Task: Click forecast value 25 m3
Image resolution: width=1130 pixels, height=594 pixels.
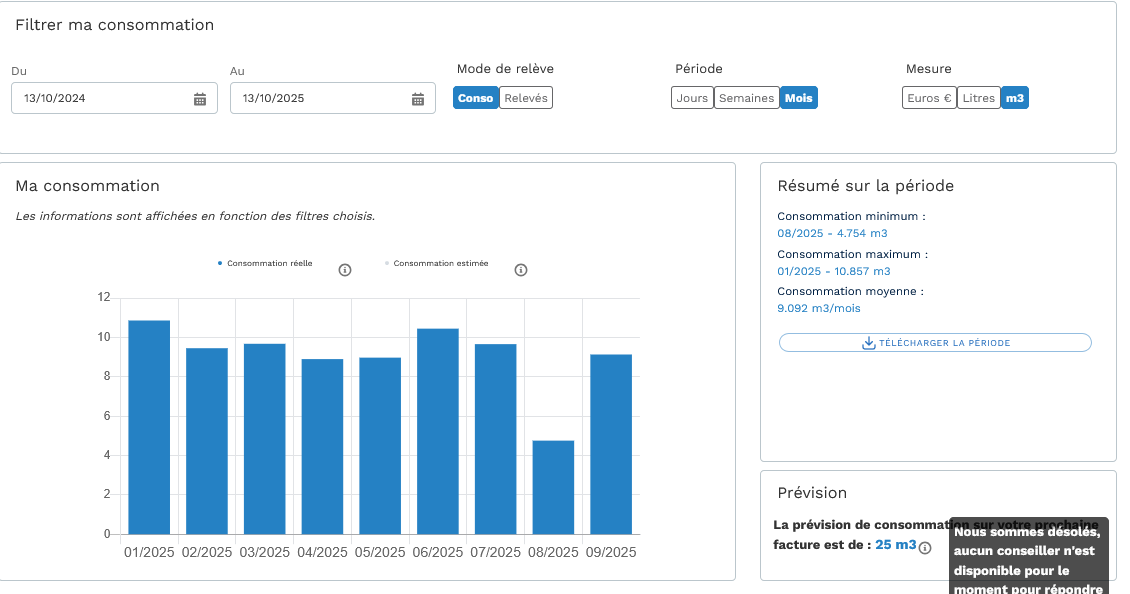Action: pos(896,545)
